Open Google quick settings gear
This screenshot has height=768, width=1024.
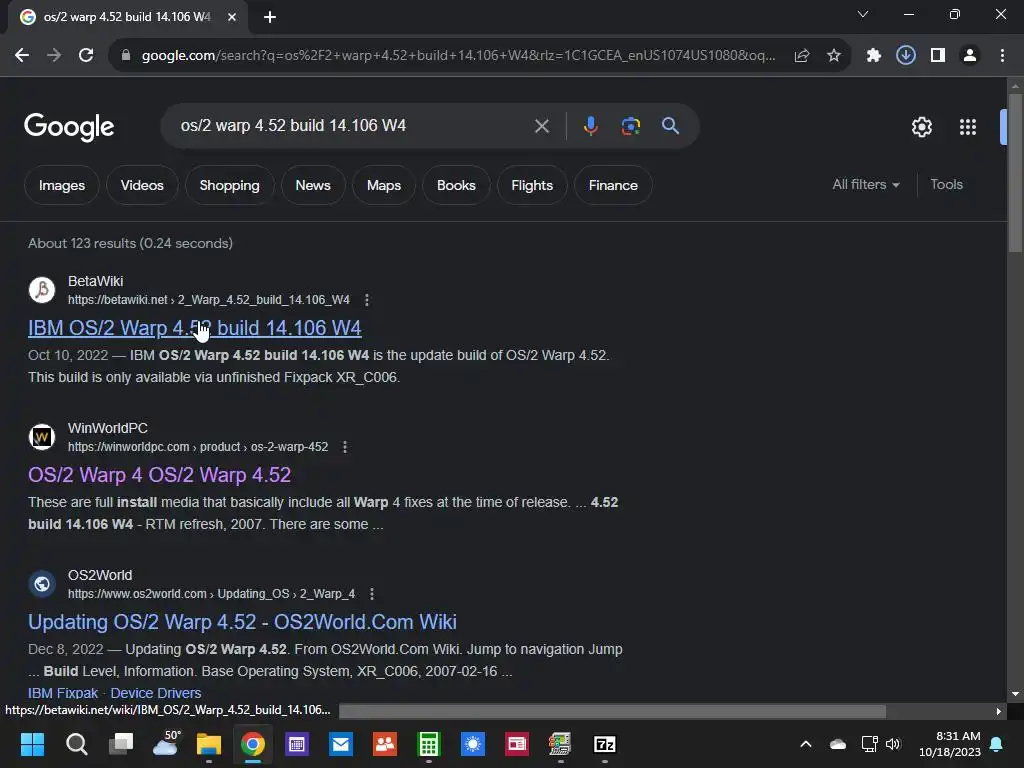point(921,127)
